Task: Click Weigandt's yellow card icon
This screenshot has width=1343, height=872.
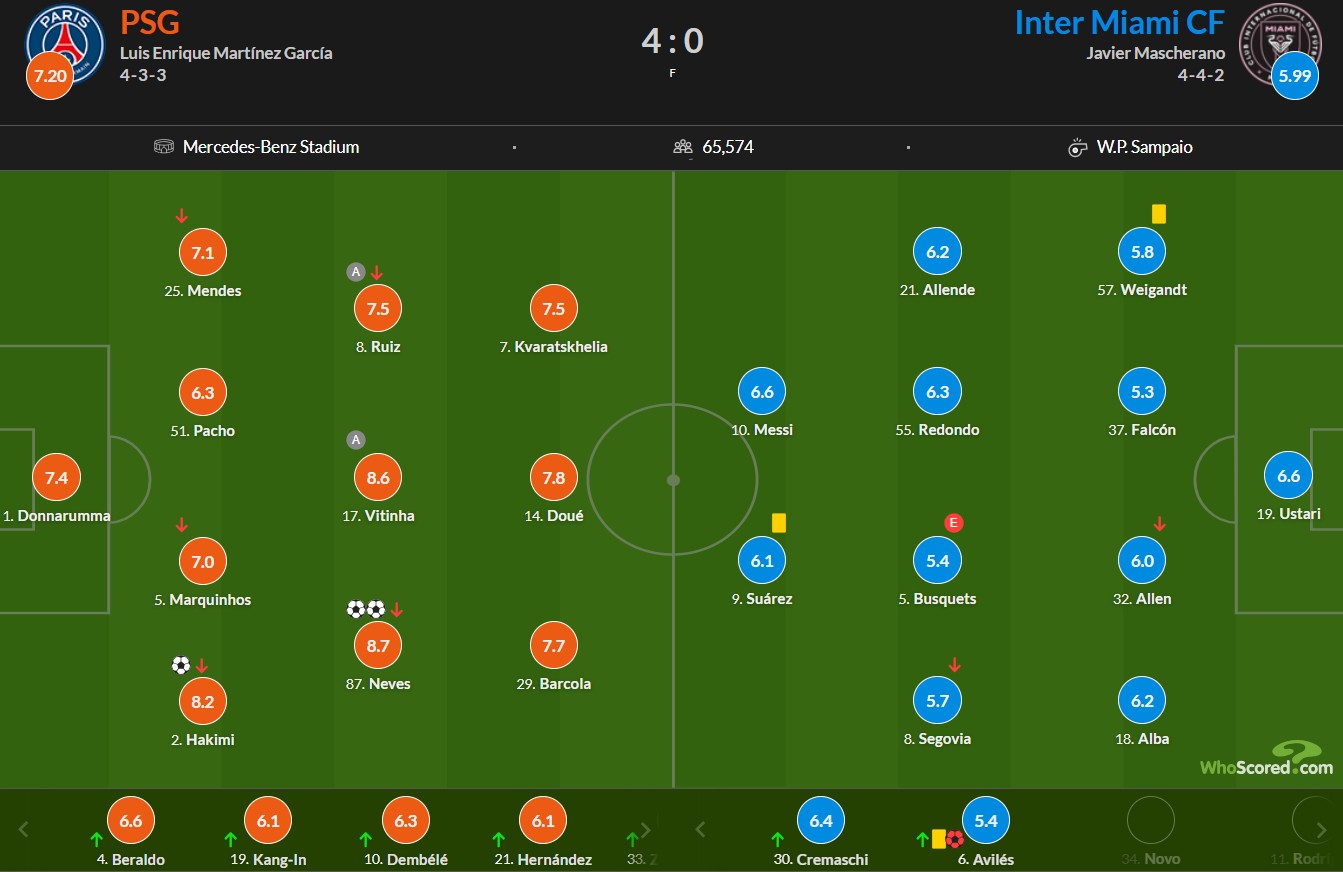Action: pyautogui.click(x=1159, y=214)
